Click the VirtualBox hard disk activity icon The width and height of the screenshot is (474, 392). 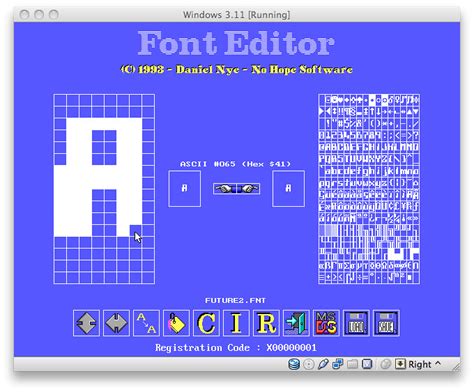[x=294, y=364]
